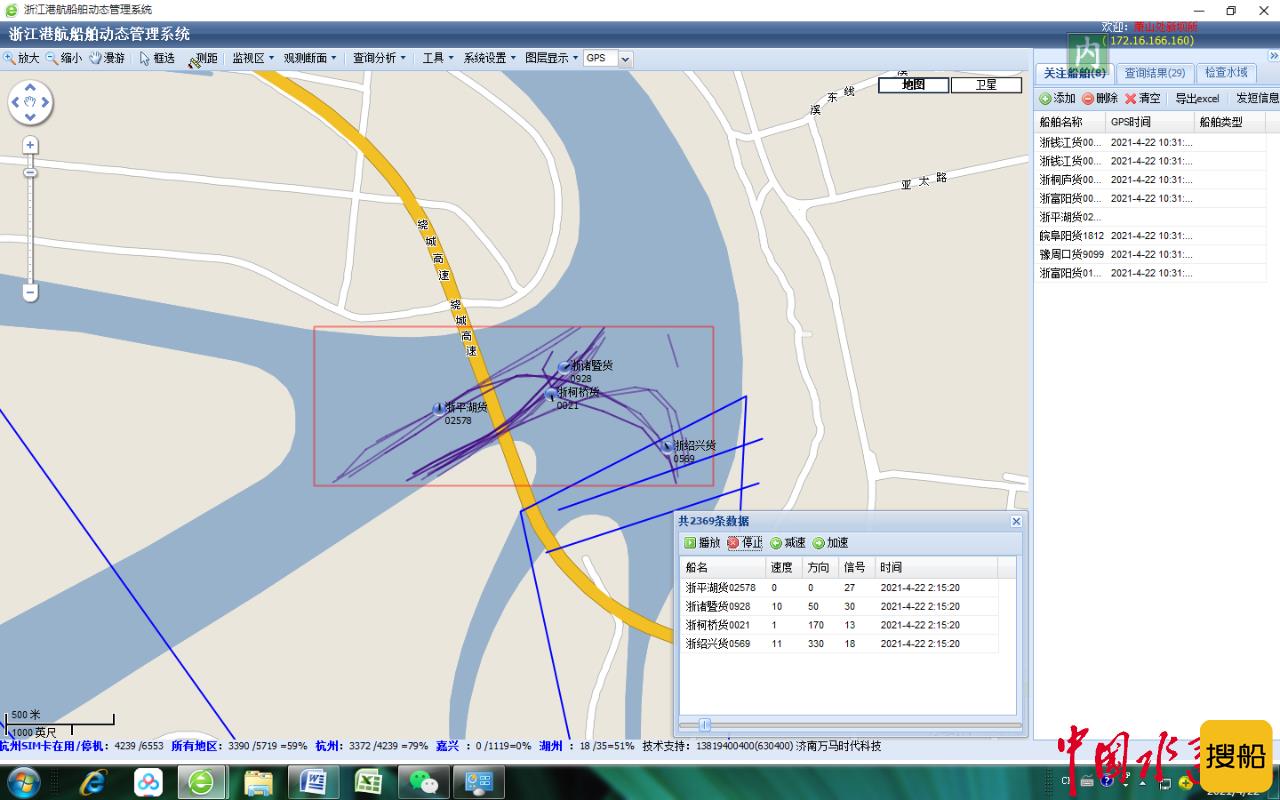Click ship marker 浙柯桥货0021 on map

point(549,395)
